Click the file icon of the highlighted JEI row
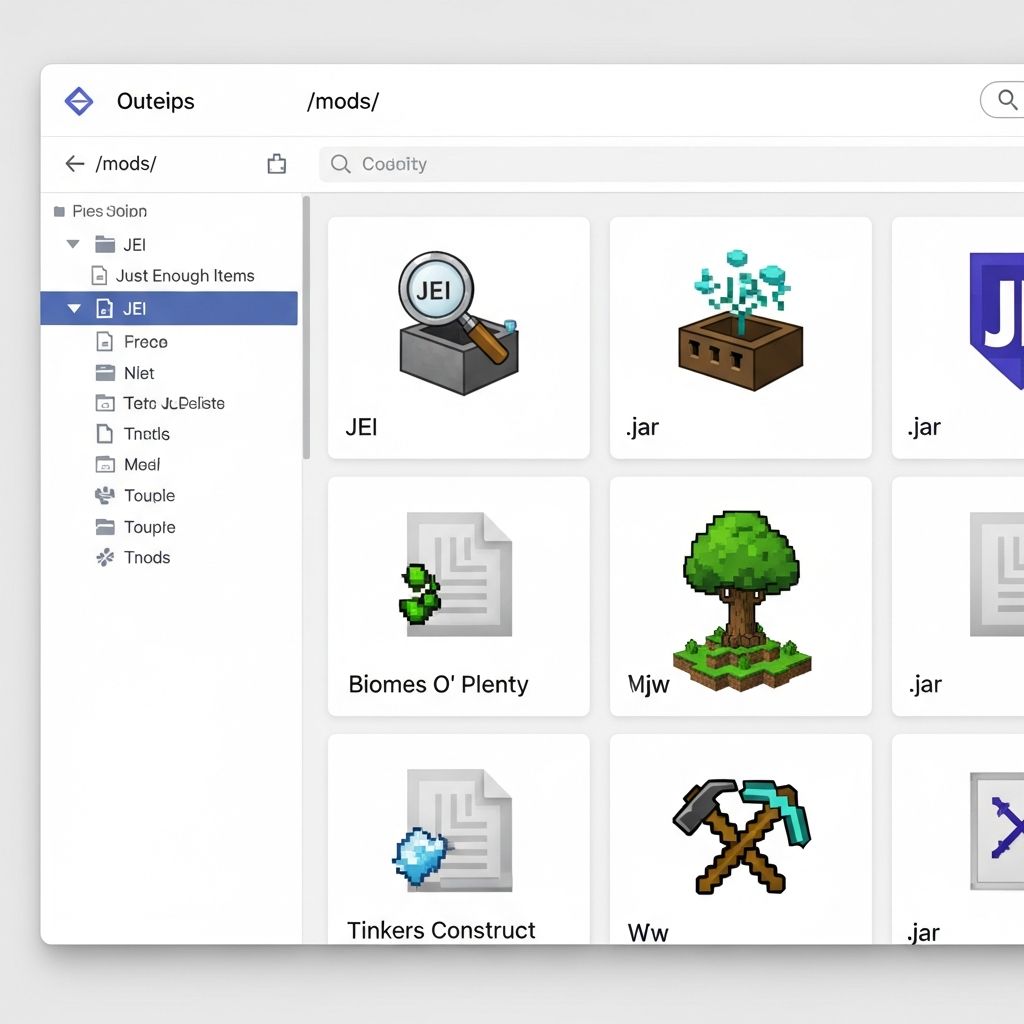The width and height of the screenshot is (1024, 1024). tap(104, 308)
